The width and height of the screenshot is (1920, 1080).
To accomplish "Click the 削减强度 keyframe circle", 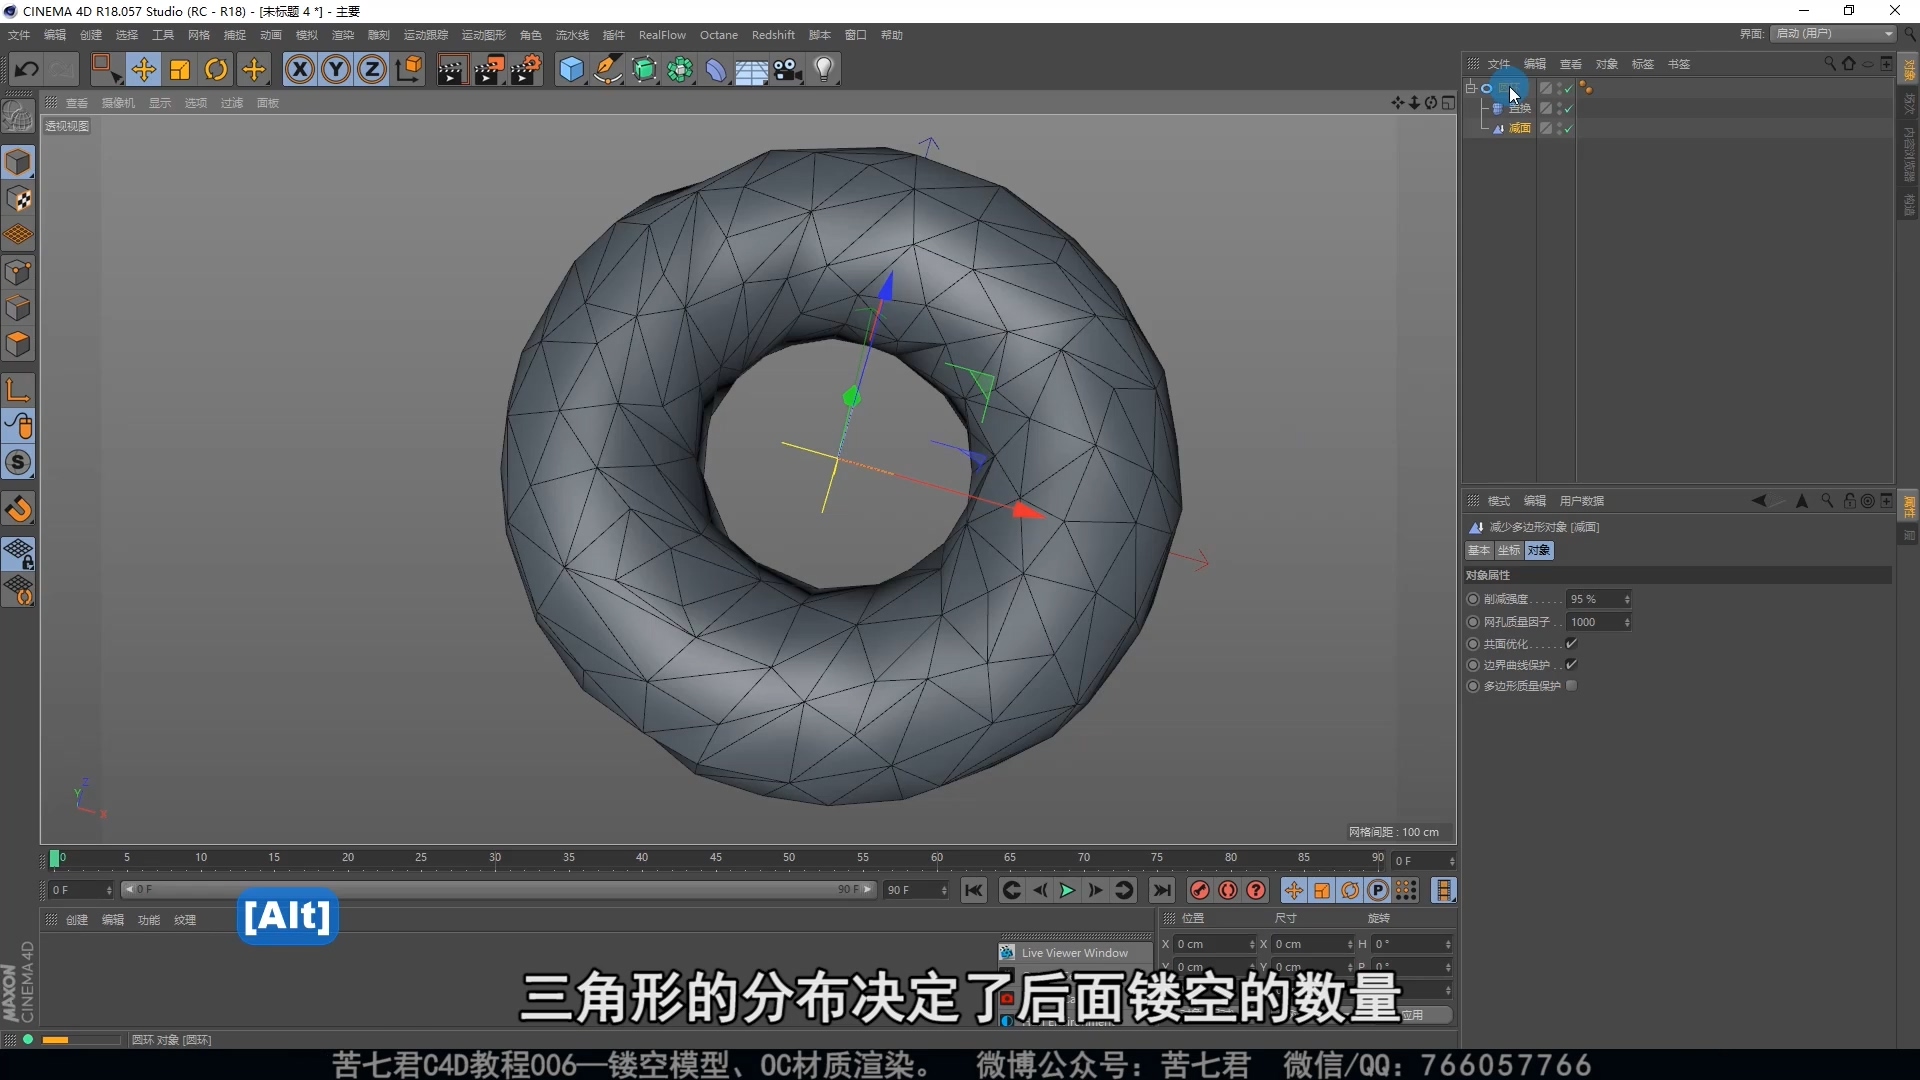I will coord(1473,599).
